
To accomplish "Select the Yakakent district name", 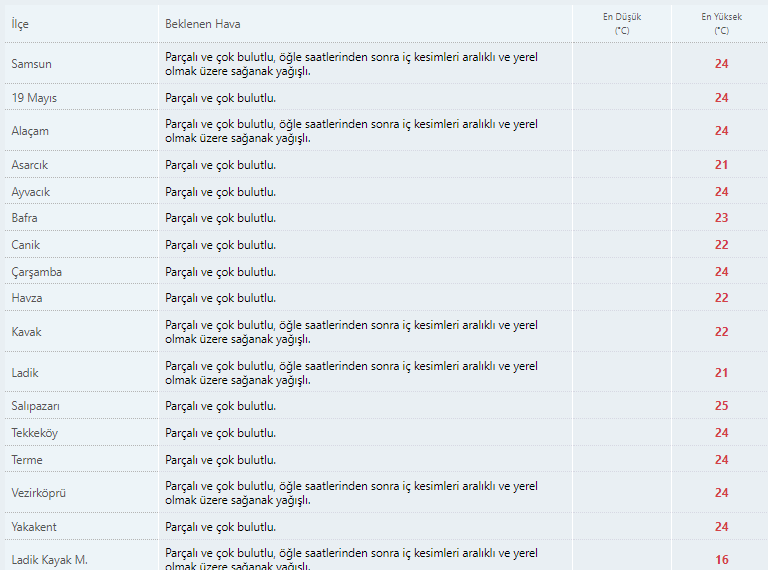I will [34, 526].
